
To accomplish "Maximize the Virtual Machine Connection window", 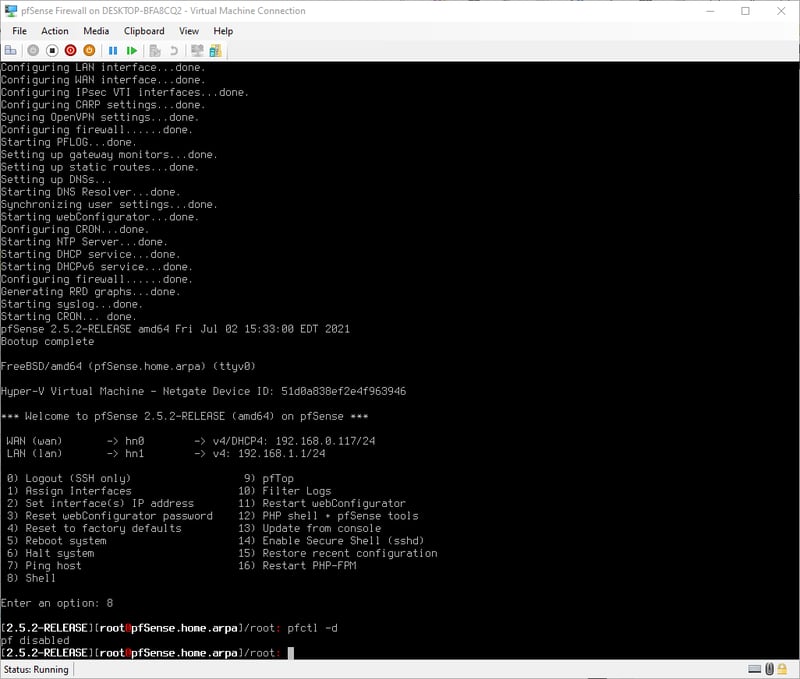I will tap(745, 11).
